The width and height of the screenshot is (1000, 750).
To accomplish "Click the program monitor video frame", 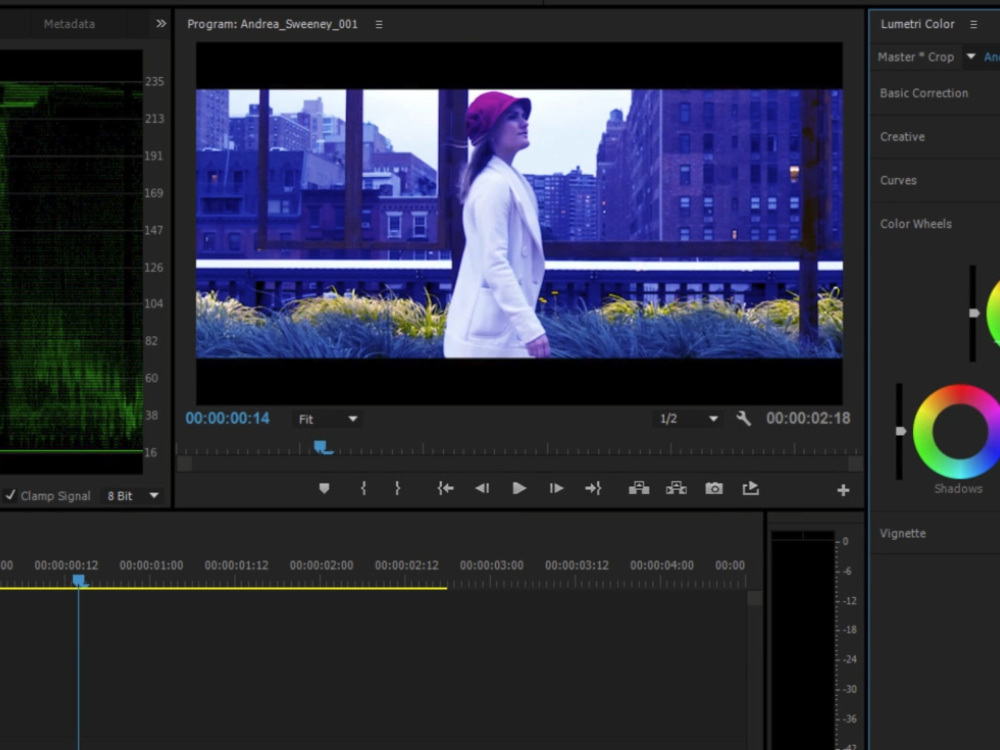I will pos(519,223).
